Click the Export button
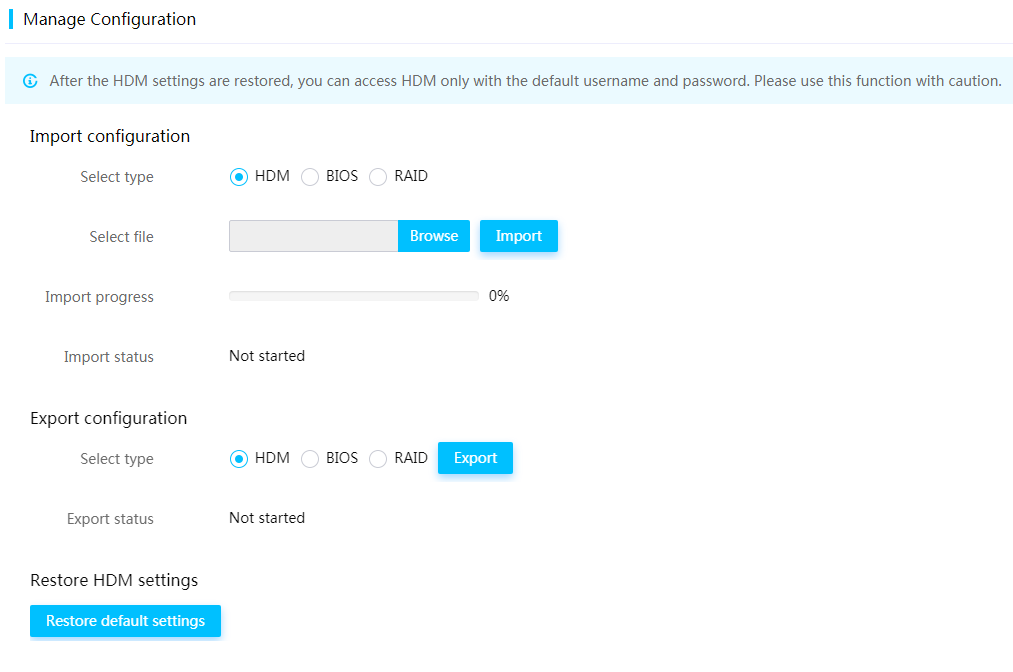This screenshot has height=672, width=1013. [x=475, y=458]
